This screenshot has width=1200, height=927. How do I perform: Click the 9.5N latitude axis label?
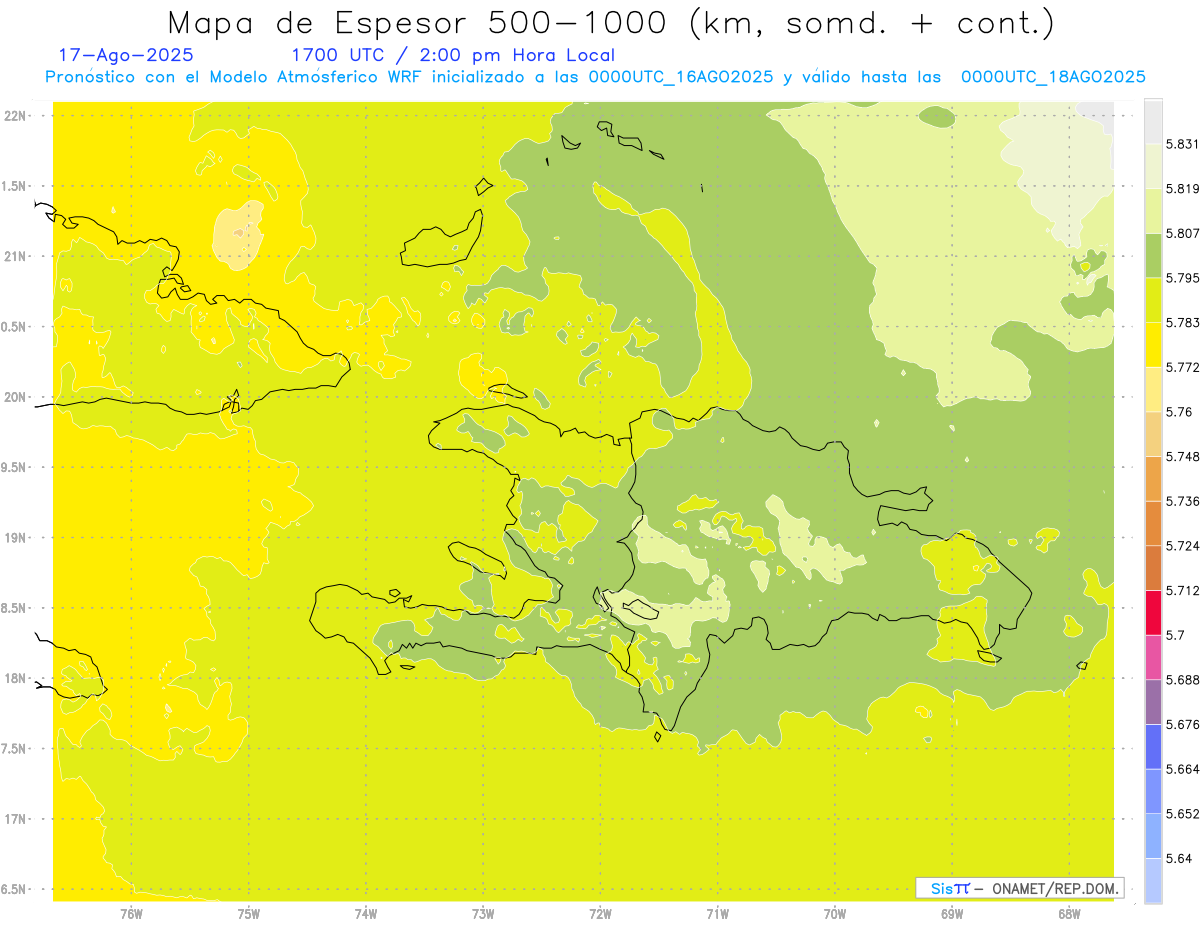(14, 467)
